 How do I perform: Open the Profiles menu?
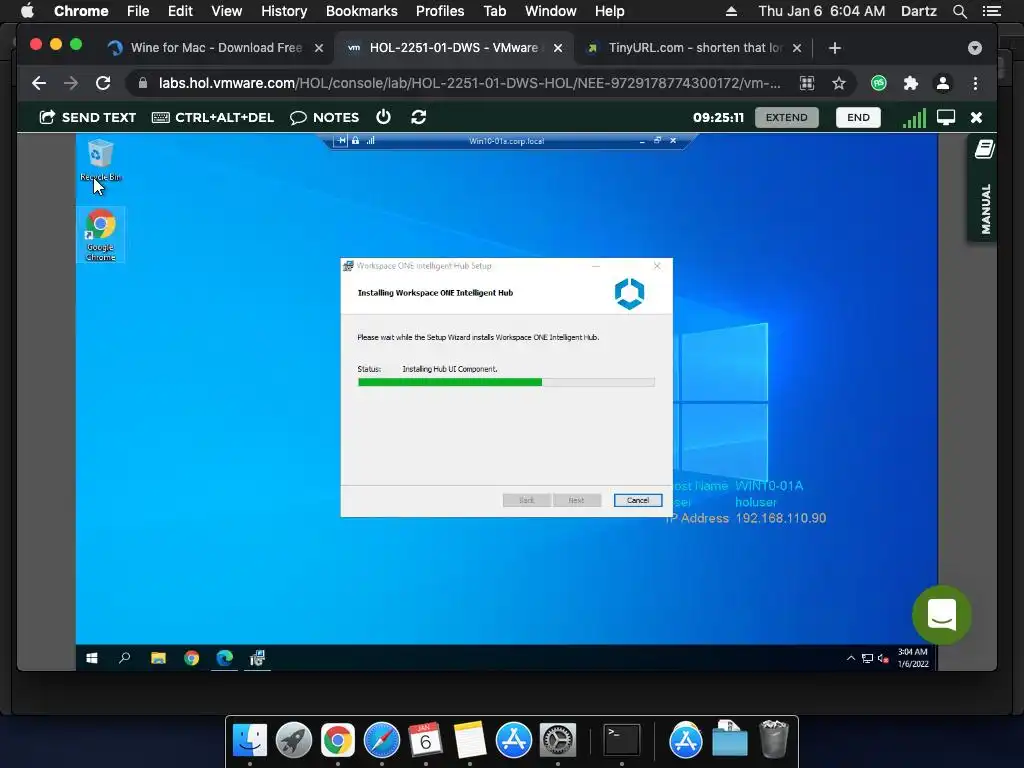tap(440, 11)
